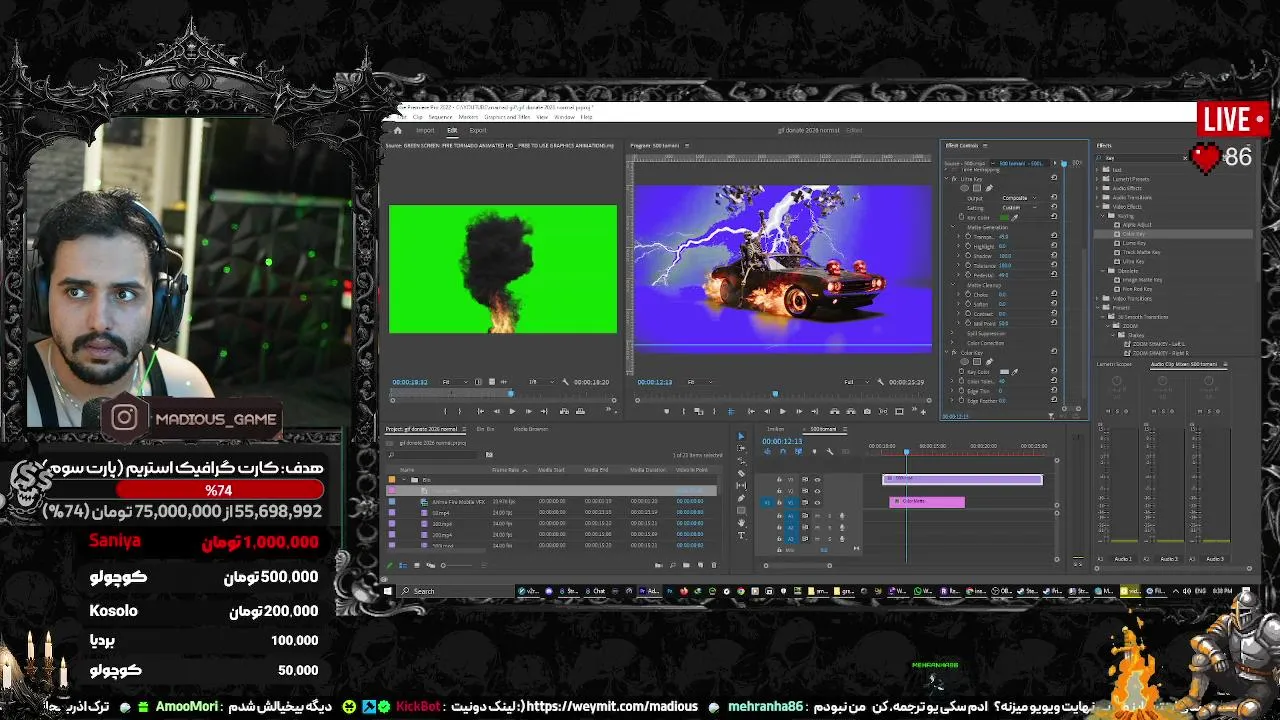Mute audio track A1

pyautogui.click(x=817, y=516)
